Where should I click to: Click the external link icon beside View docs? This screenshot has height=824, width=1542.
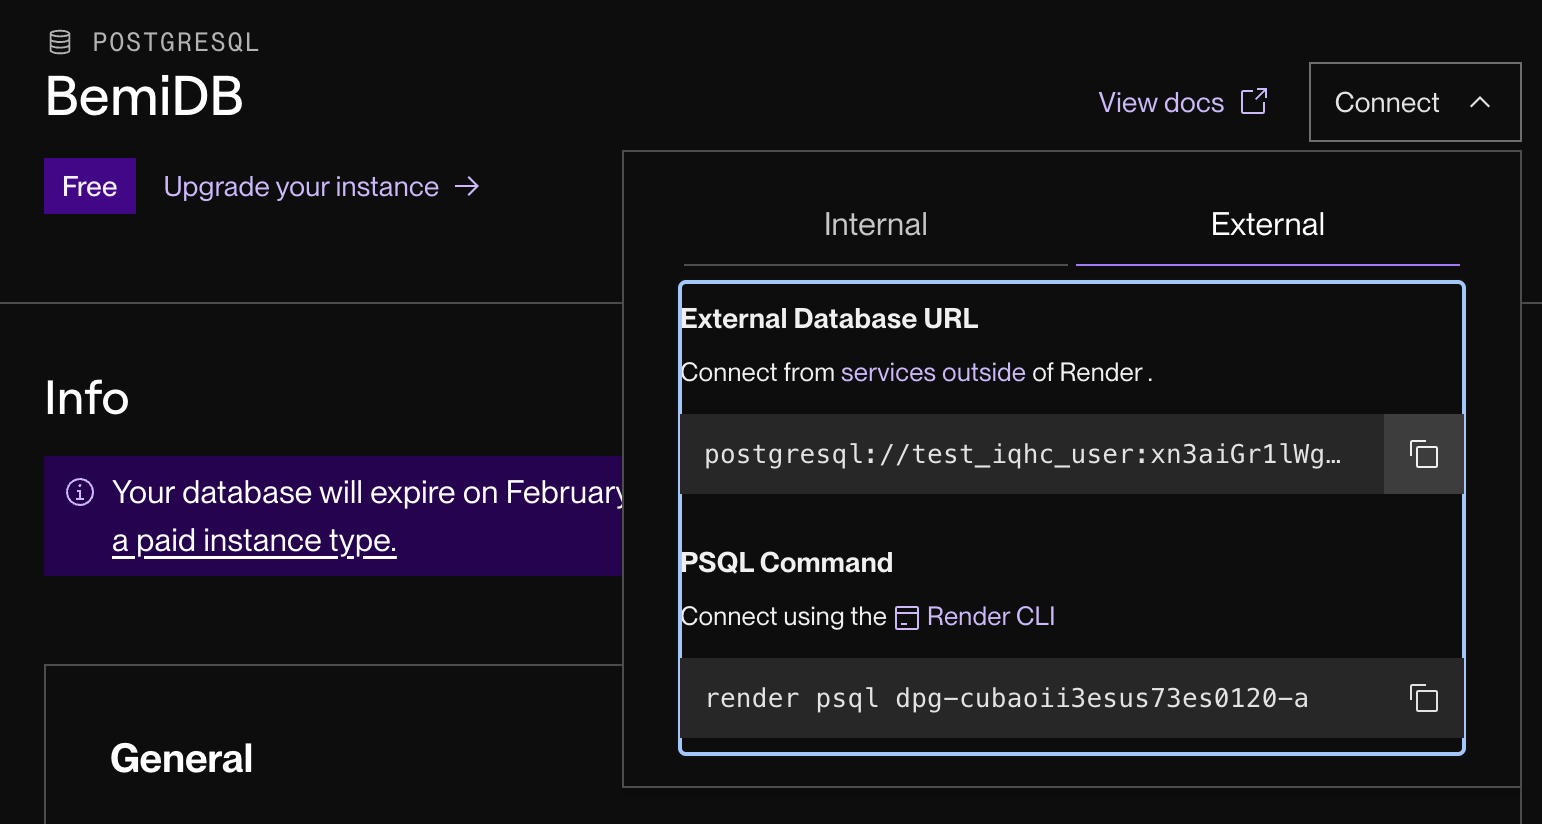[1254, 101]
